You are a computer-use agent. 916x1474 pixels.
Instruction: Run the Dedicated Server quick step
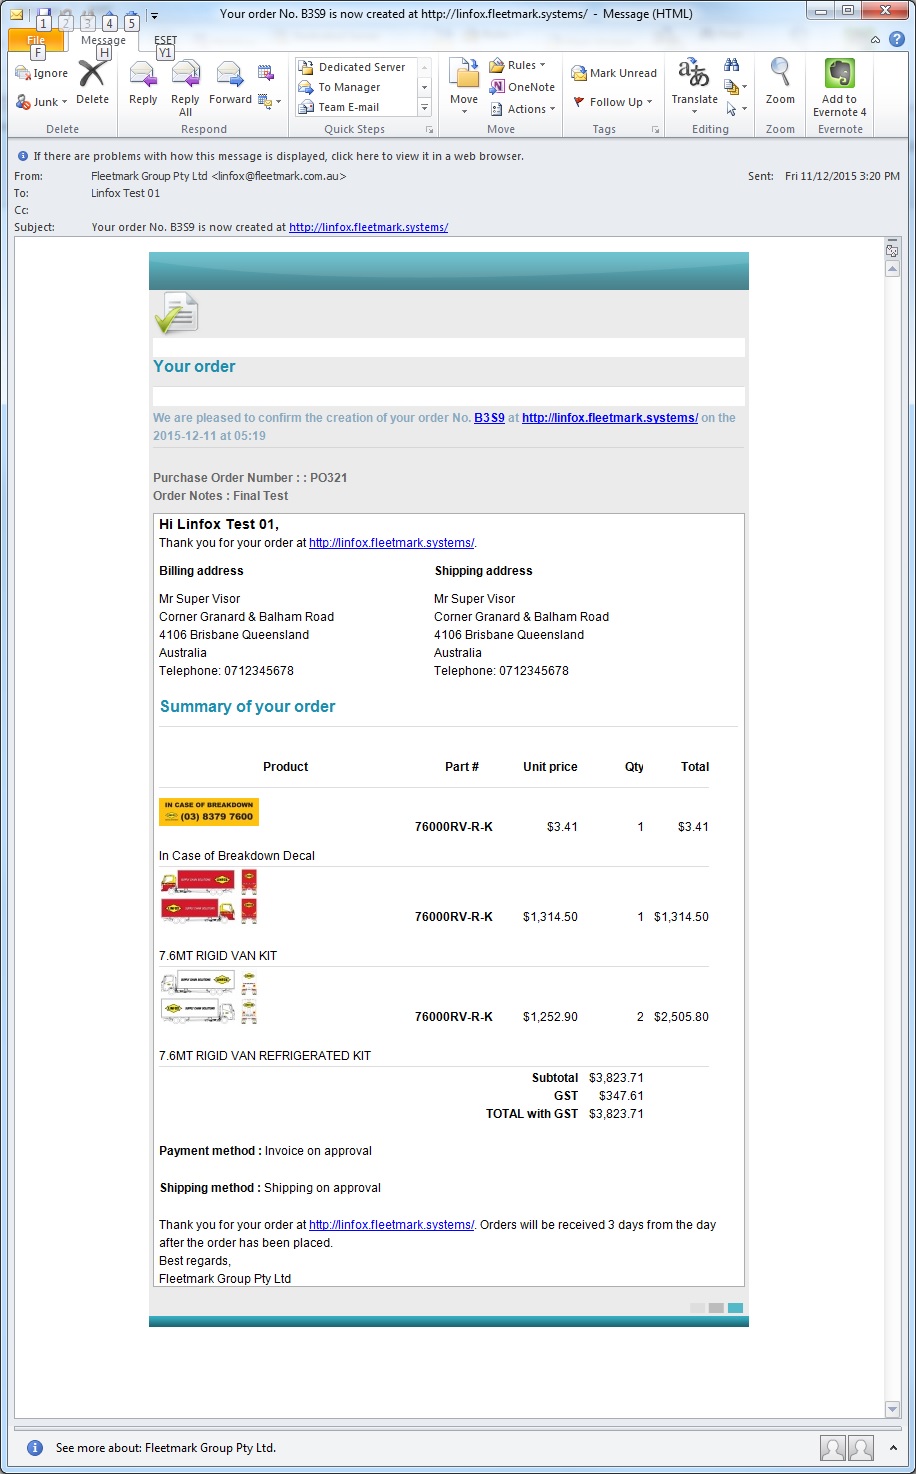352,67
